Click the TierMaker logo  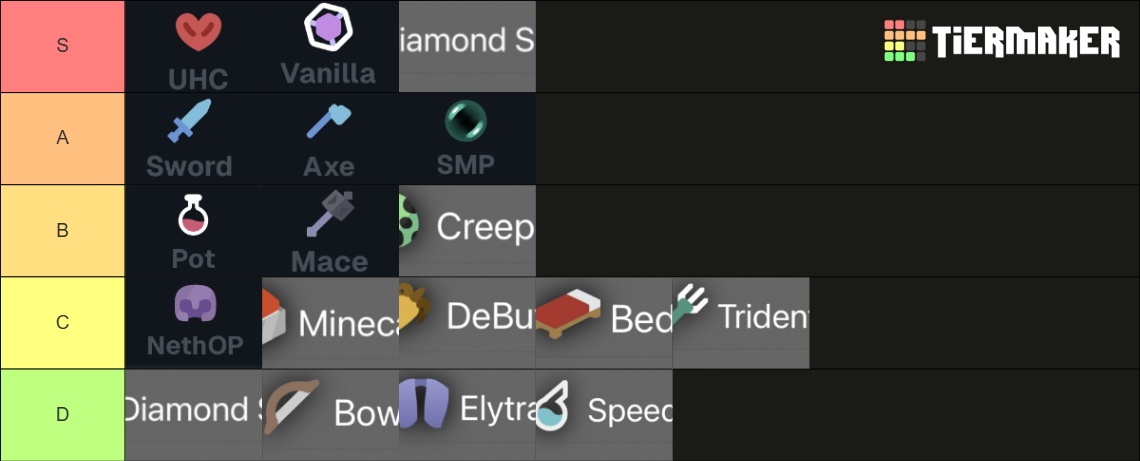pyautogui.click(x=1002, y=41)
